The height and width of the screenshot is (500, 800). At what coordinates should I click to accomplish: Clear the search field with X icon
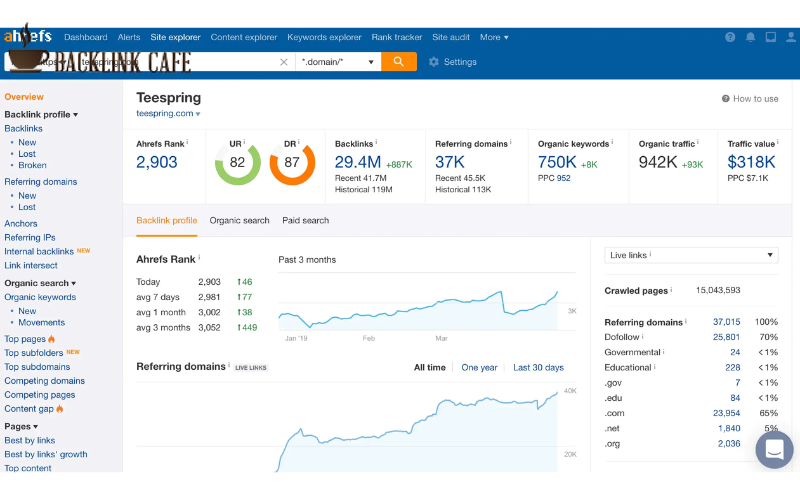(284, 62)
